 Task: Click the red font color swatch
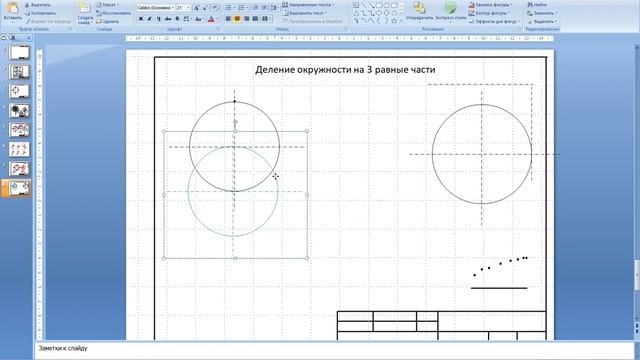[211, 19]
